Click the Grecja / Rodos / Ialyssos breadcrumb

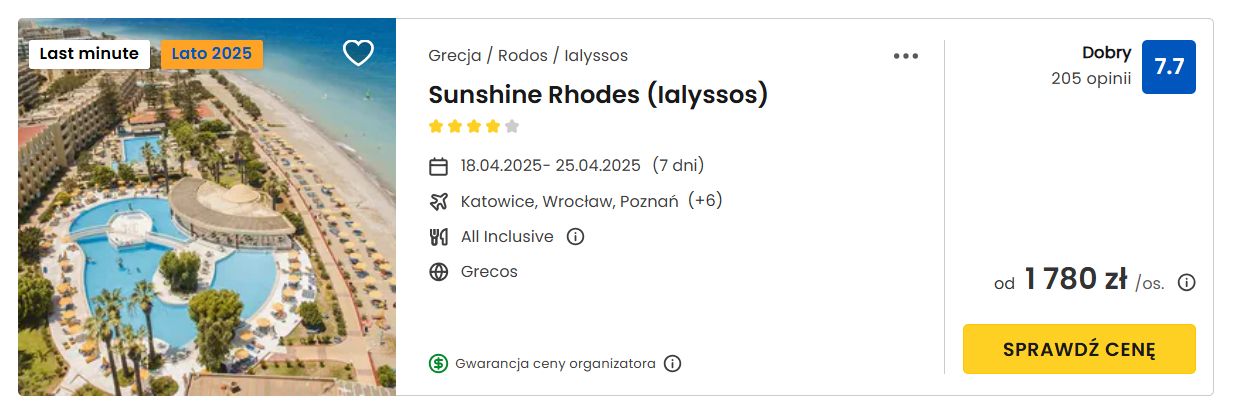(528, 56)
